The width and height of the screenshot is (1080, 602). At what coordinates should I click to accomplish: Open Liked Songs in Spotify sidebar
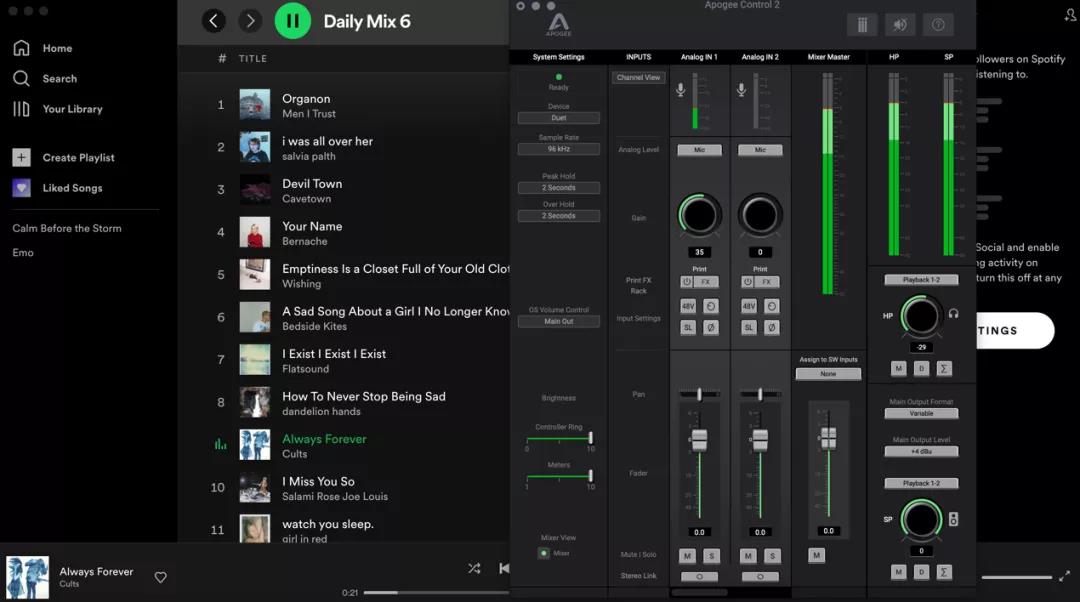[x=57, y=188]
